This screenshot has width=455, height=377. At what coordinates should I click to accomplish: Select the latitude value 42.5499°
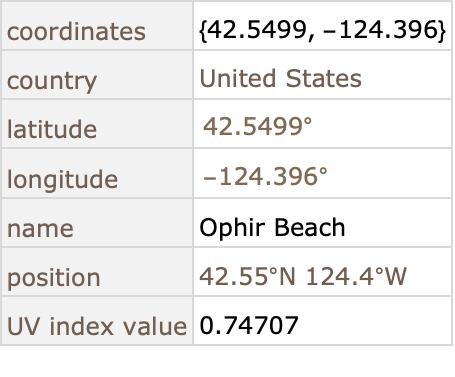coord(258,127)
